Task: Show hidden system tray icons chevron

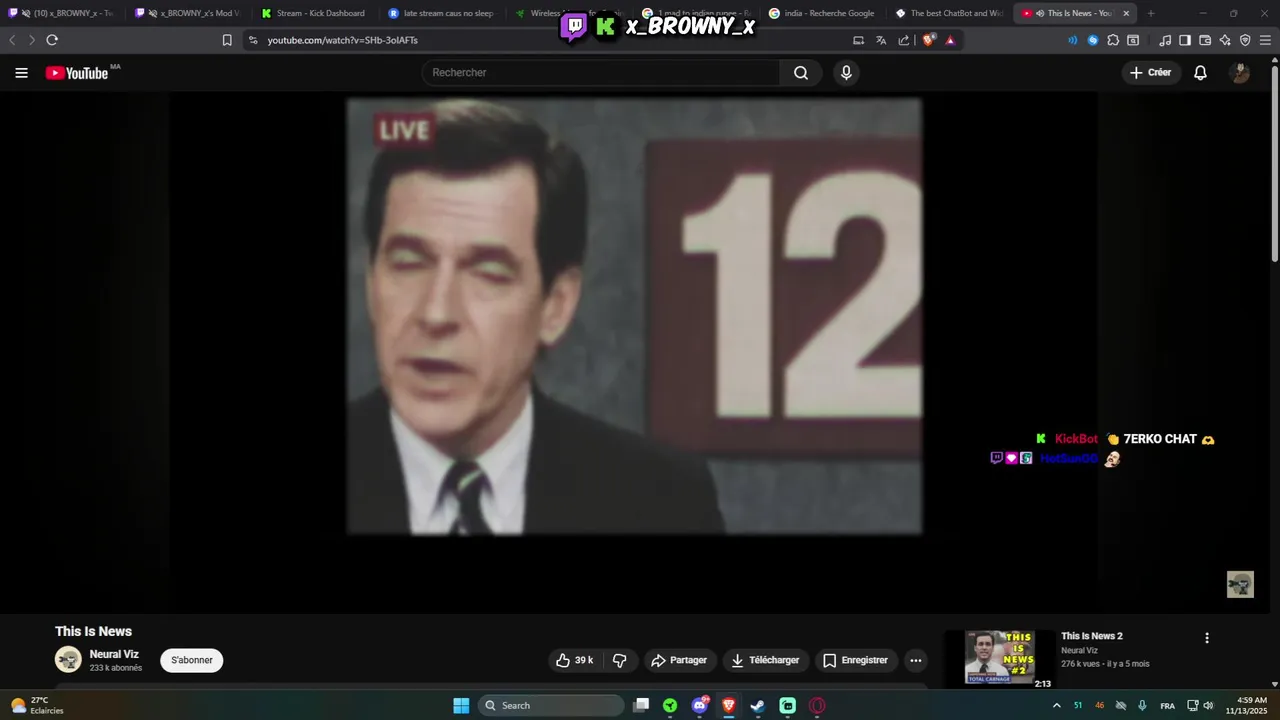Action: click(1056, 705)
